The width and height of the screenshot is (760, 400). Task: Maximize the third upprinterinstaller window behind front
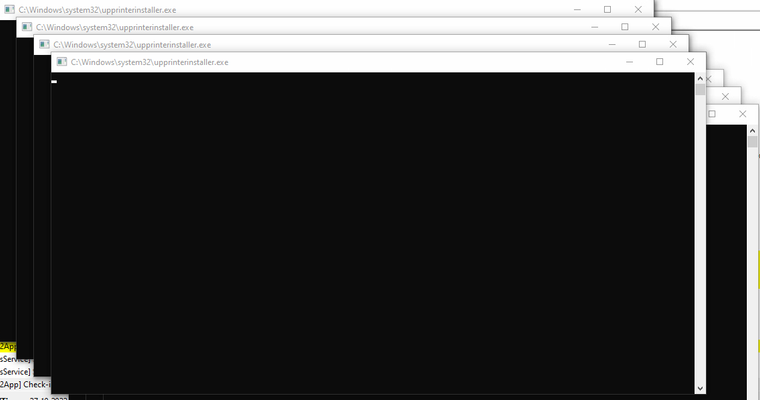pyautogui.click(x=642, y=44)
